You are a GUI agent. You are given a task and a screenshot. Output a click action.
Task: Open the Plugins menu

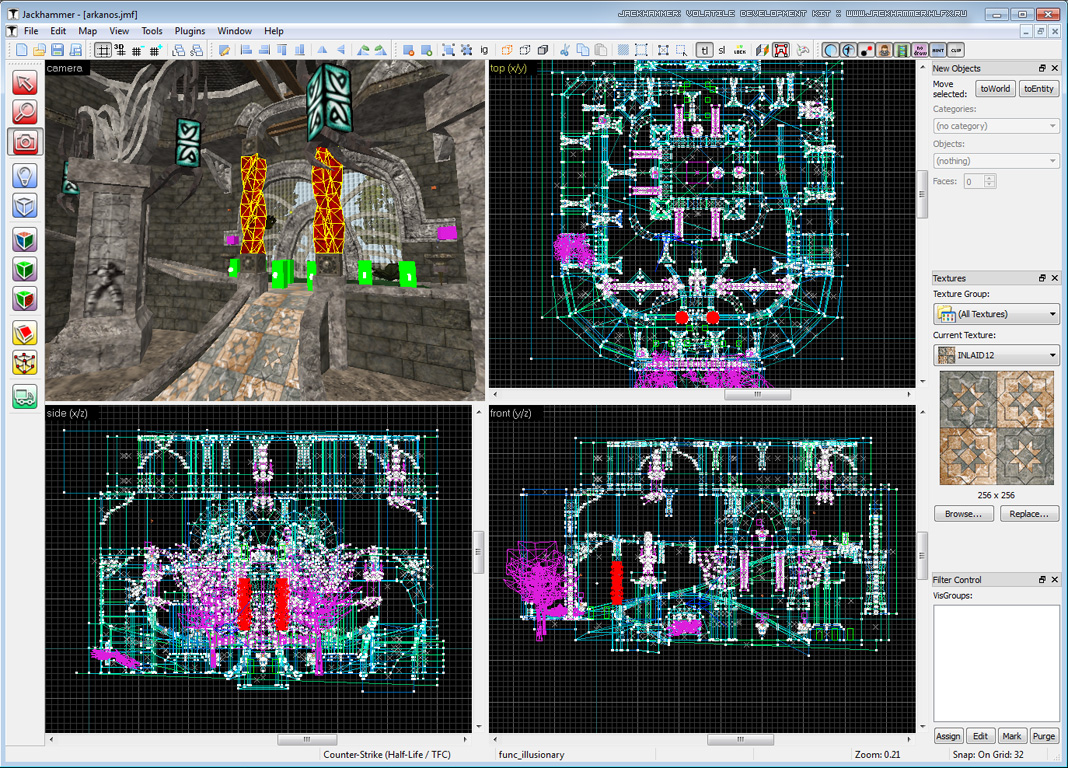190,31
